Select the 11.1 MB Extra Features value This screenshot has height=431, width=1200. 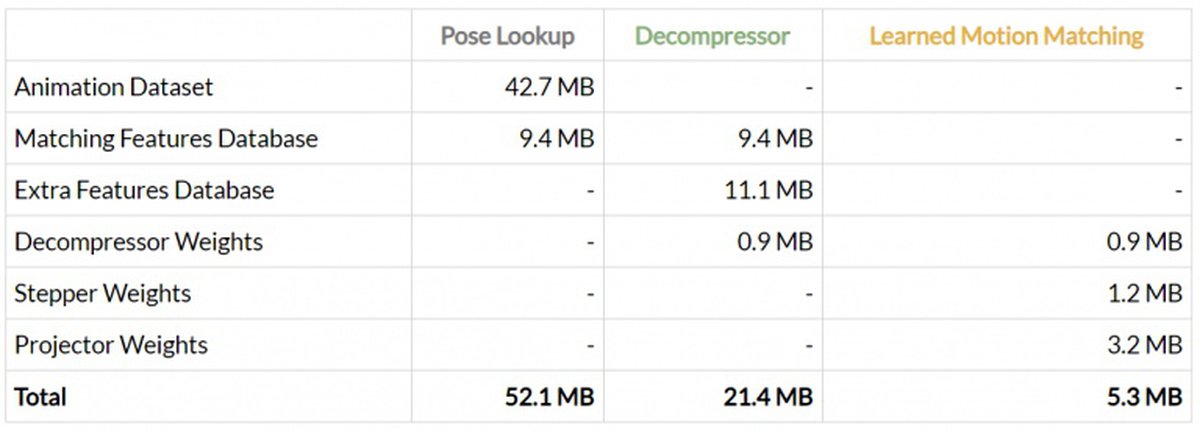pyautogui.click(x=770, y=190)
